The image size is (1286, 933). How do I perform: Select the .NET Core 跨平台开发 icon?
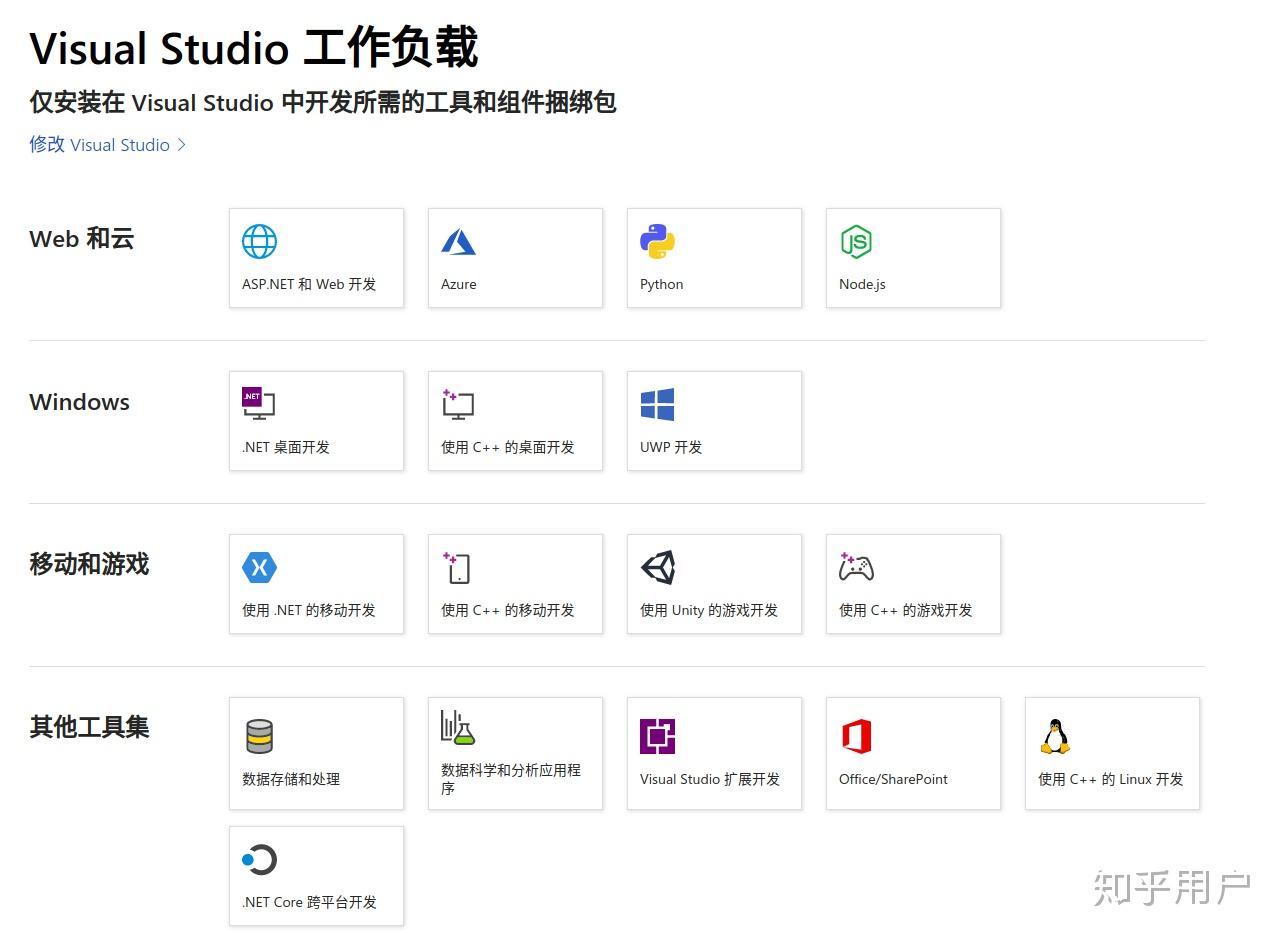click(x=258, y=859)
